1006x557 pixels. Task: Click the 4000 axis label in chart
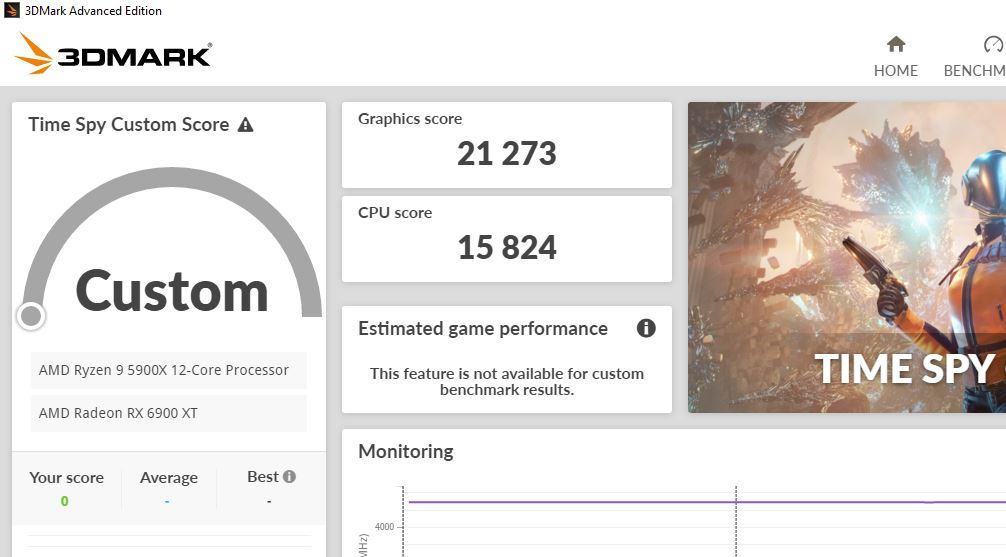point(384,527)
